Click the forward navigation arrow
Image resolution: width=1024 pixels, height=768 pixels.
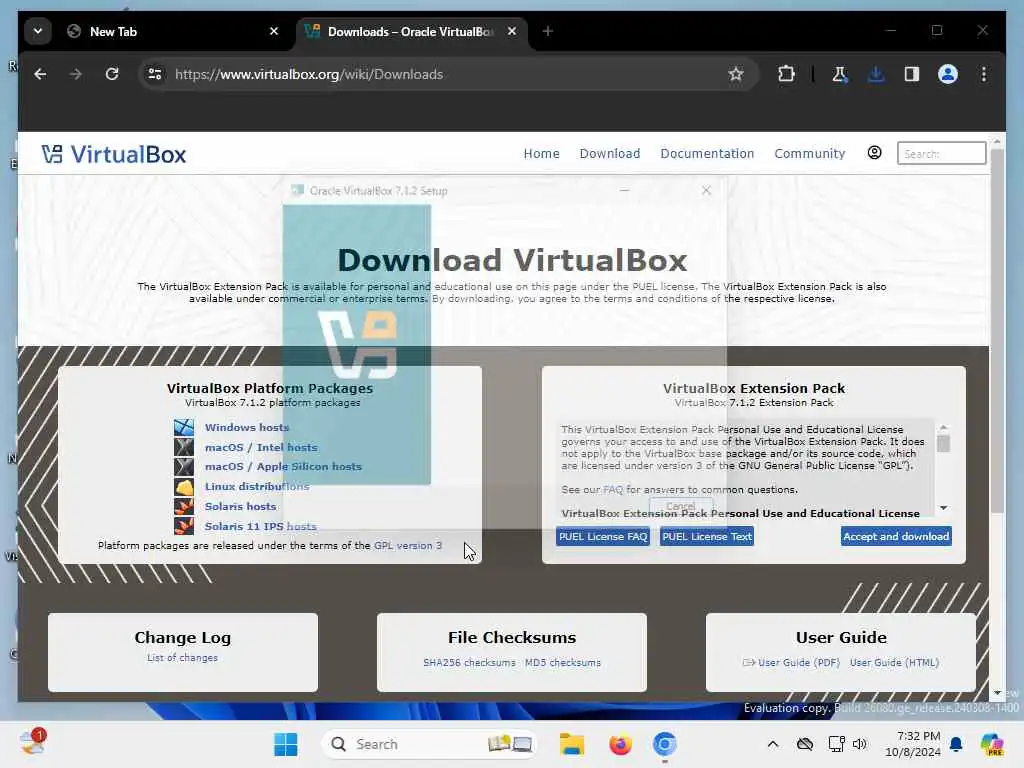[76, 74]
